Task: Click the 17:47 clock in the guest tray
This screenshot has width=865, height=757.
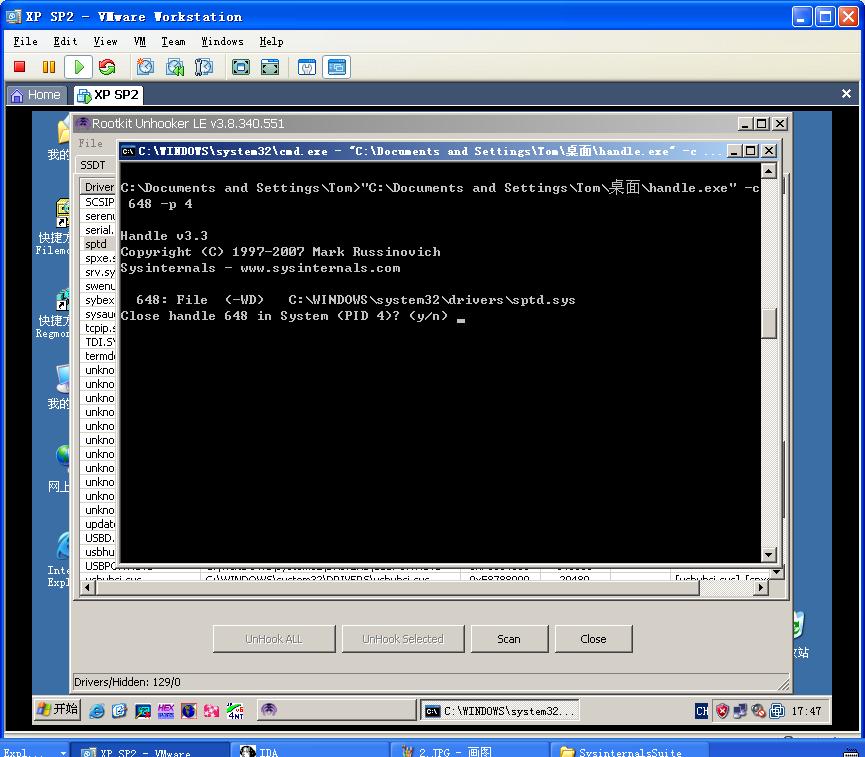Action: [806, 711]
